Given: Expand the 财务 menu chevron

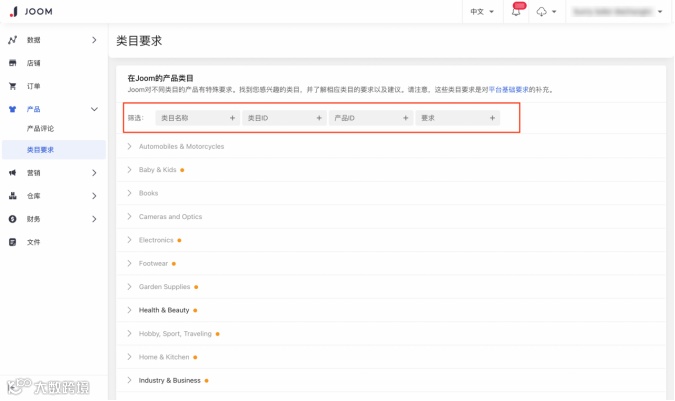Looking at the screenshot, I should click(x=94, y=219).
